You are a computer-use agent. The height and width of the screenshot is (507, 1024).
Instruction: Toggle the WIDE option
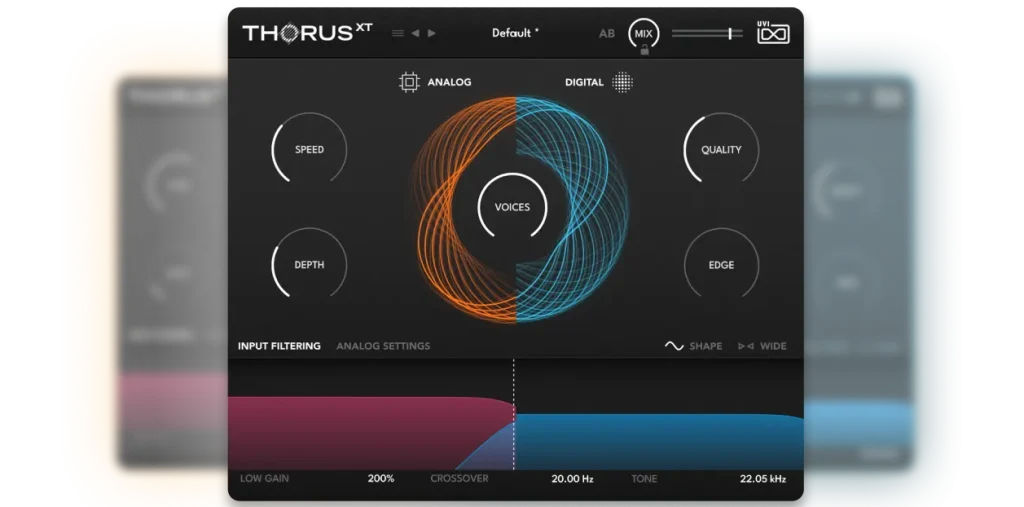pos(773,346)
